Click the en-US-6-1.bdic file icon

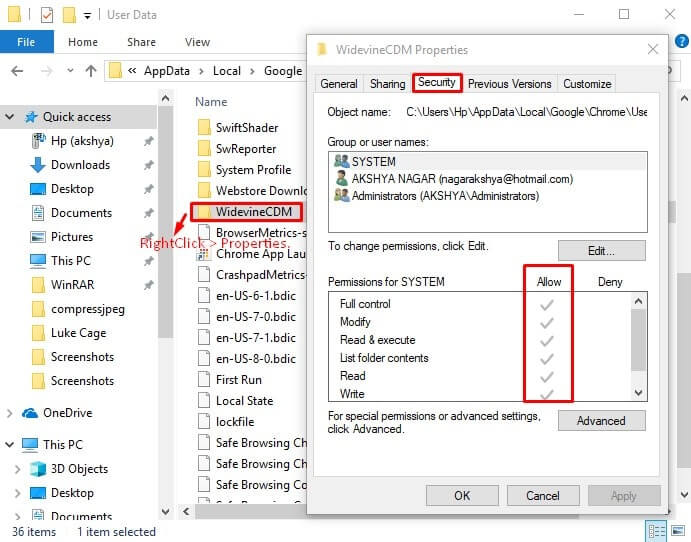[x=204, y=296]
